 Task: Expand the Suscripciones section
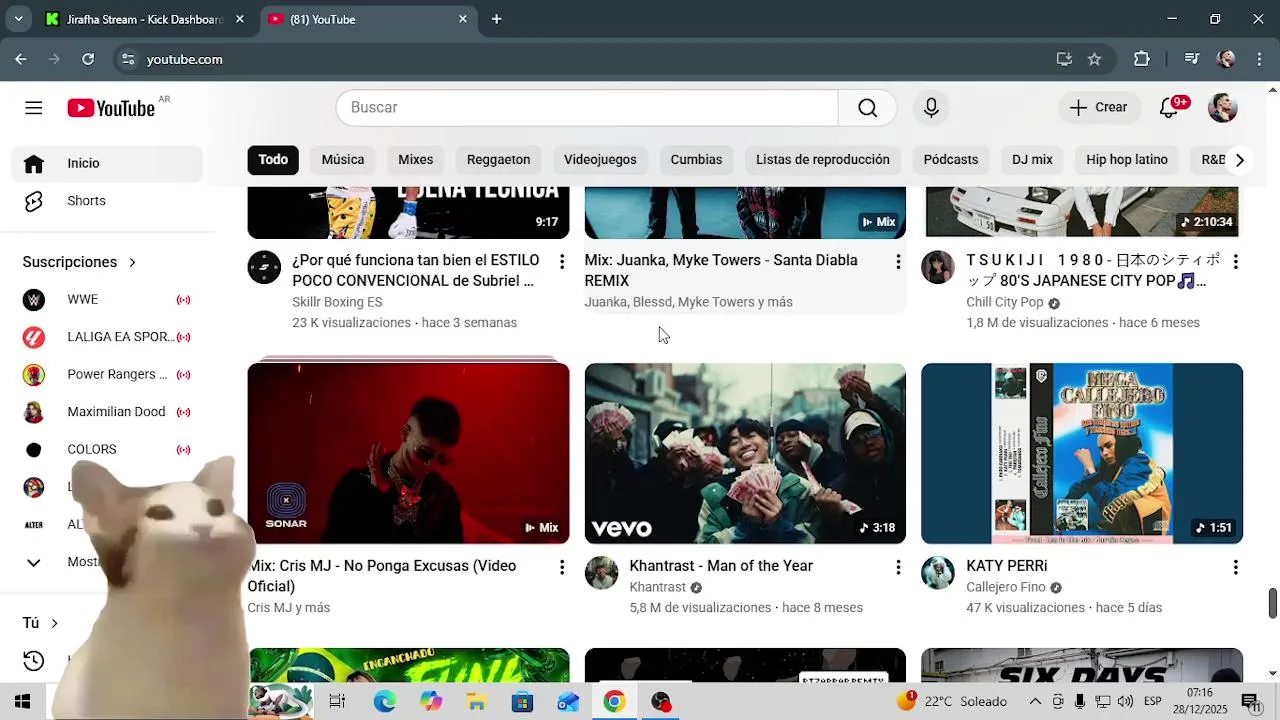pyautogui.click(x=80, y=262)
